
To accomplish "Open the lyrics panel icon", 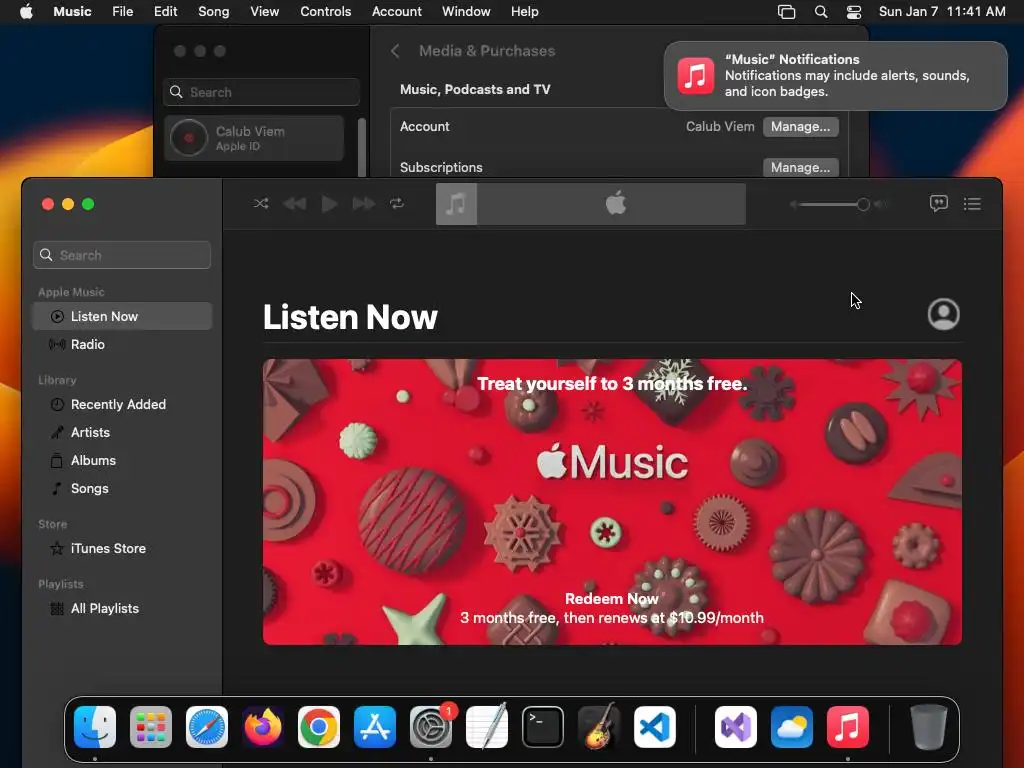I will coord(938,204).
